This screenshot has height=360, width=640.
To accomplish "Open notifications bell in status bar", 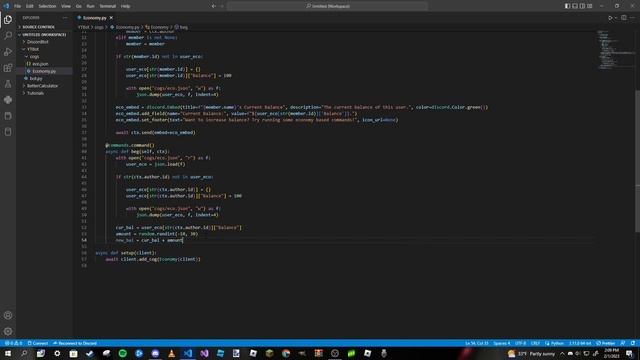I will click(x=633, y=343).
